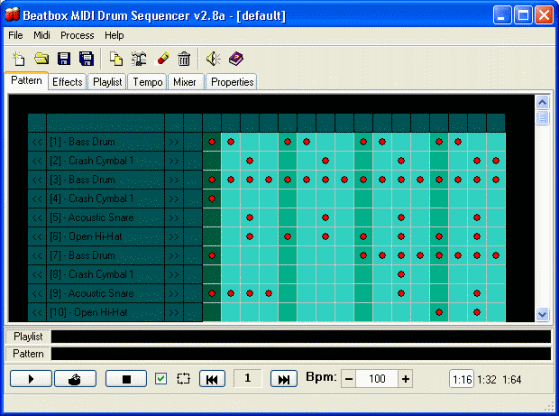
Task: Click the speaker sound icon
Action: [x=213, y=58]
